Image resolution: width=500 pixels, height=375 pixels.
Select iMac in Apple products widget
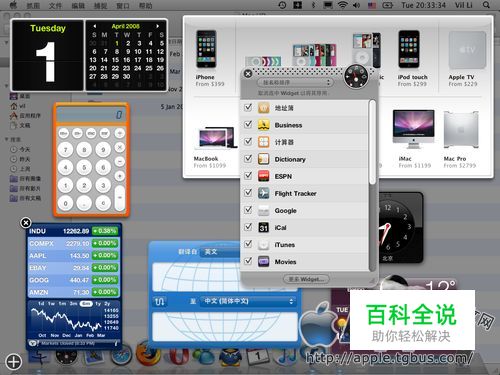point(414,139)
